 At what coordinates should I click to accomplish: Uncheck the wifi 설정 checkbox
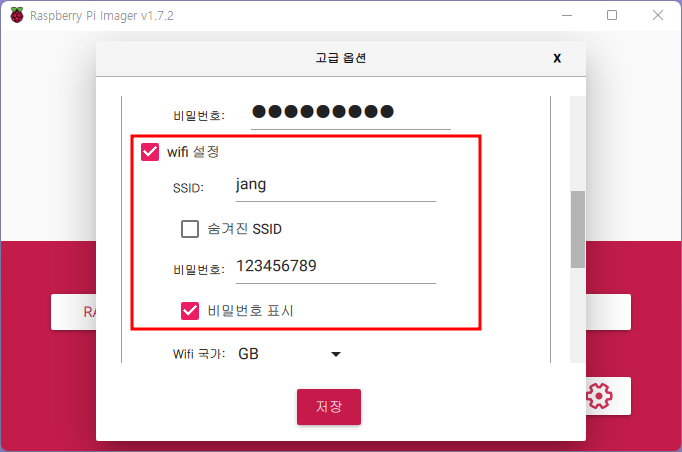point(150,152)
